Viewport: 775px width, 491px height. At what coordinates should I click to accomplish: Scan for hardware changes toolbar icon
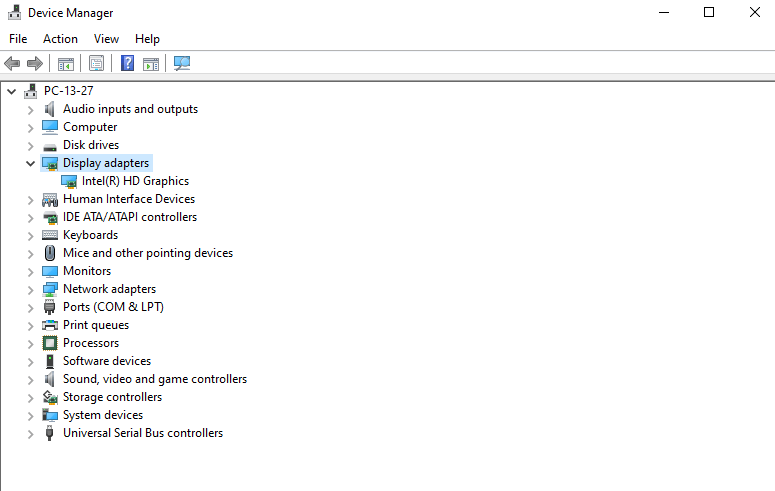[x=182, y=64]
